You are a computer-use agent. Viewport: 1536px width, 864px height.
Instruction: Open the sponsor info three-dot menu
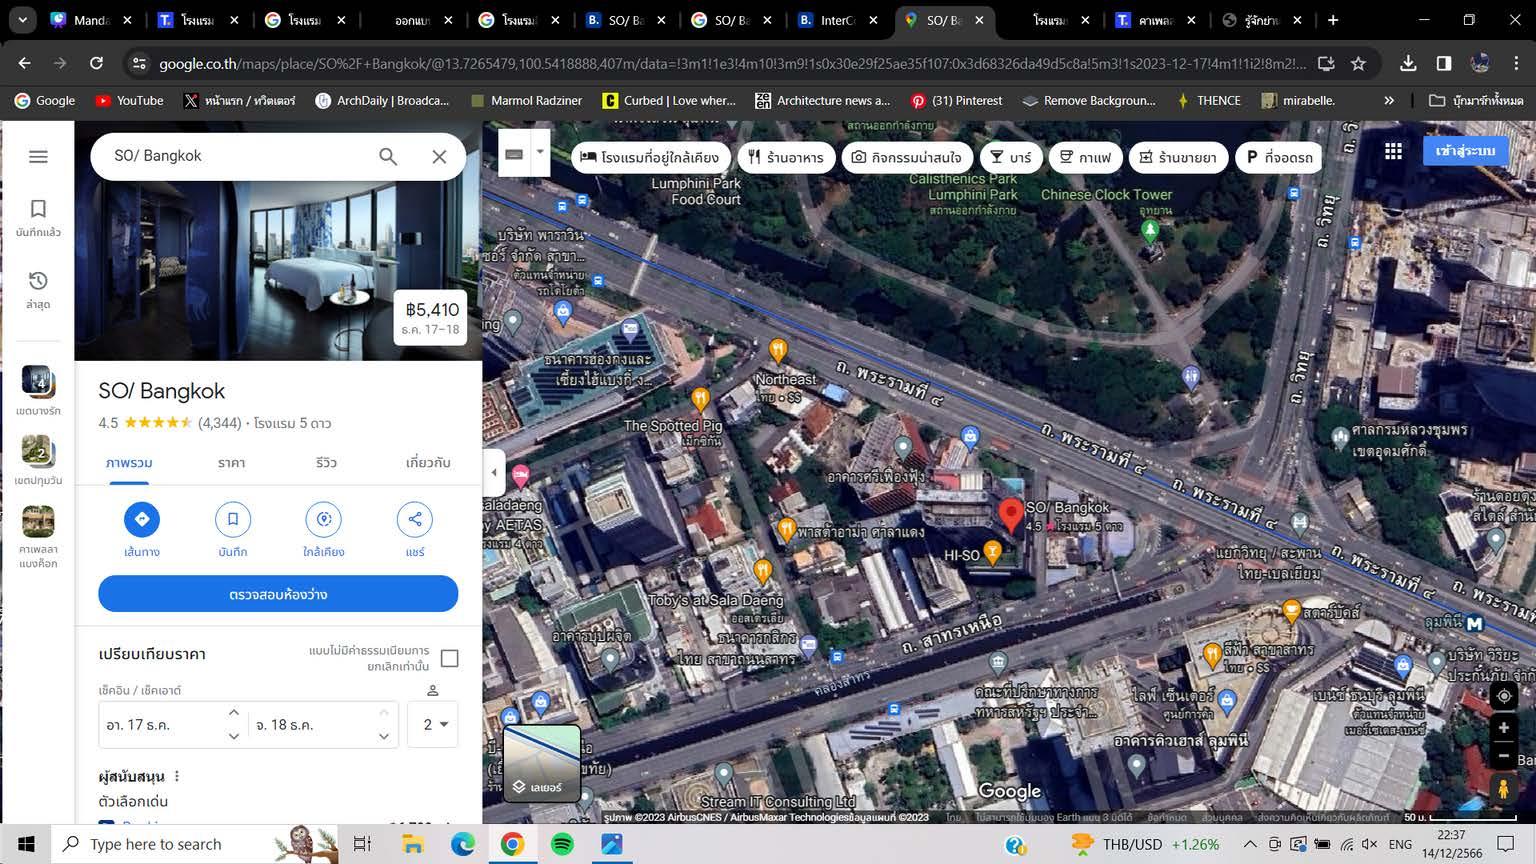177,776
